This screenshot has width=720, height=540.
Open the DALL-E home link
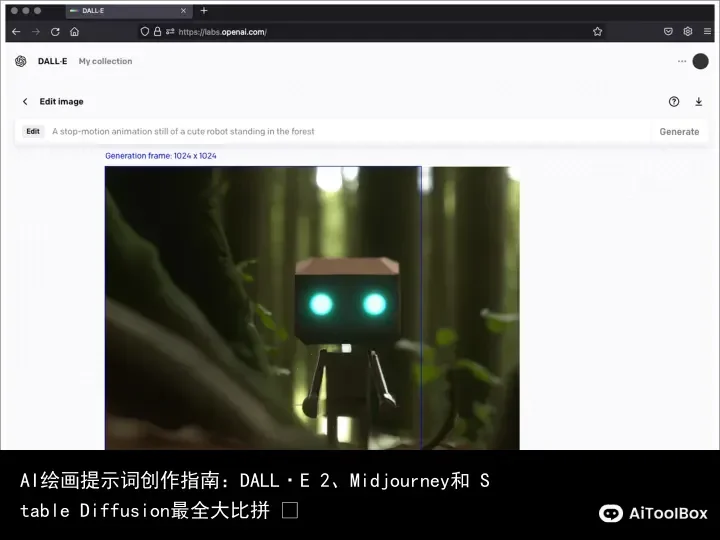[52, 61]
